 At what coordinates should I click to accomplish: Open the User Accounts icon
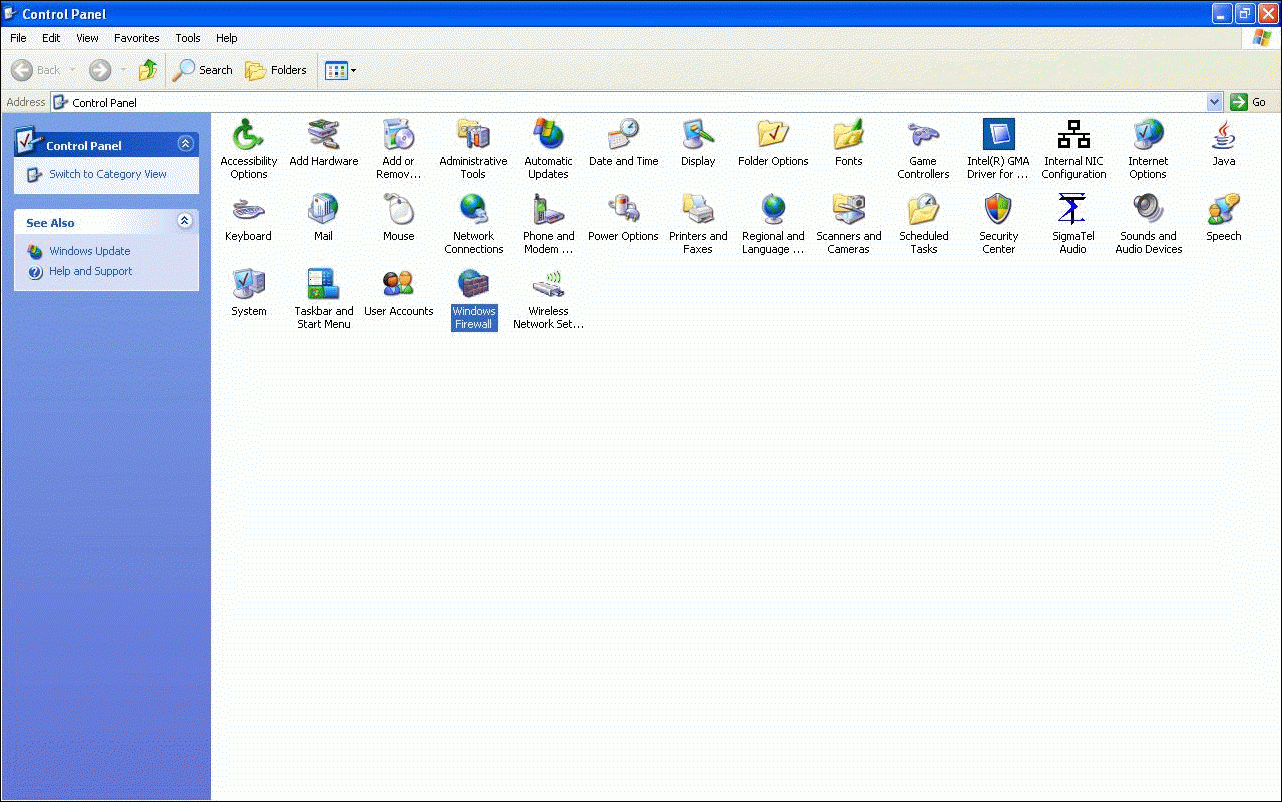tap(398, 285)
